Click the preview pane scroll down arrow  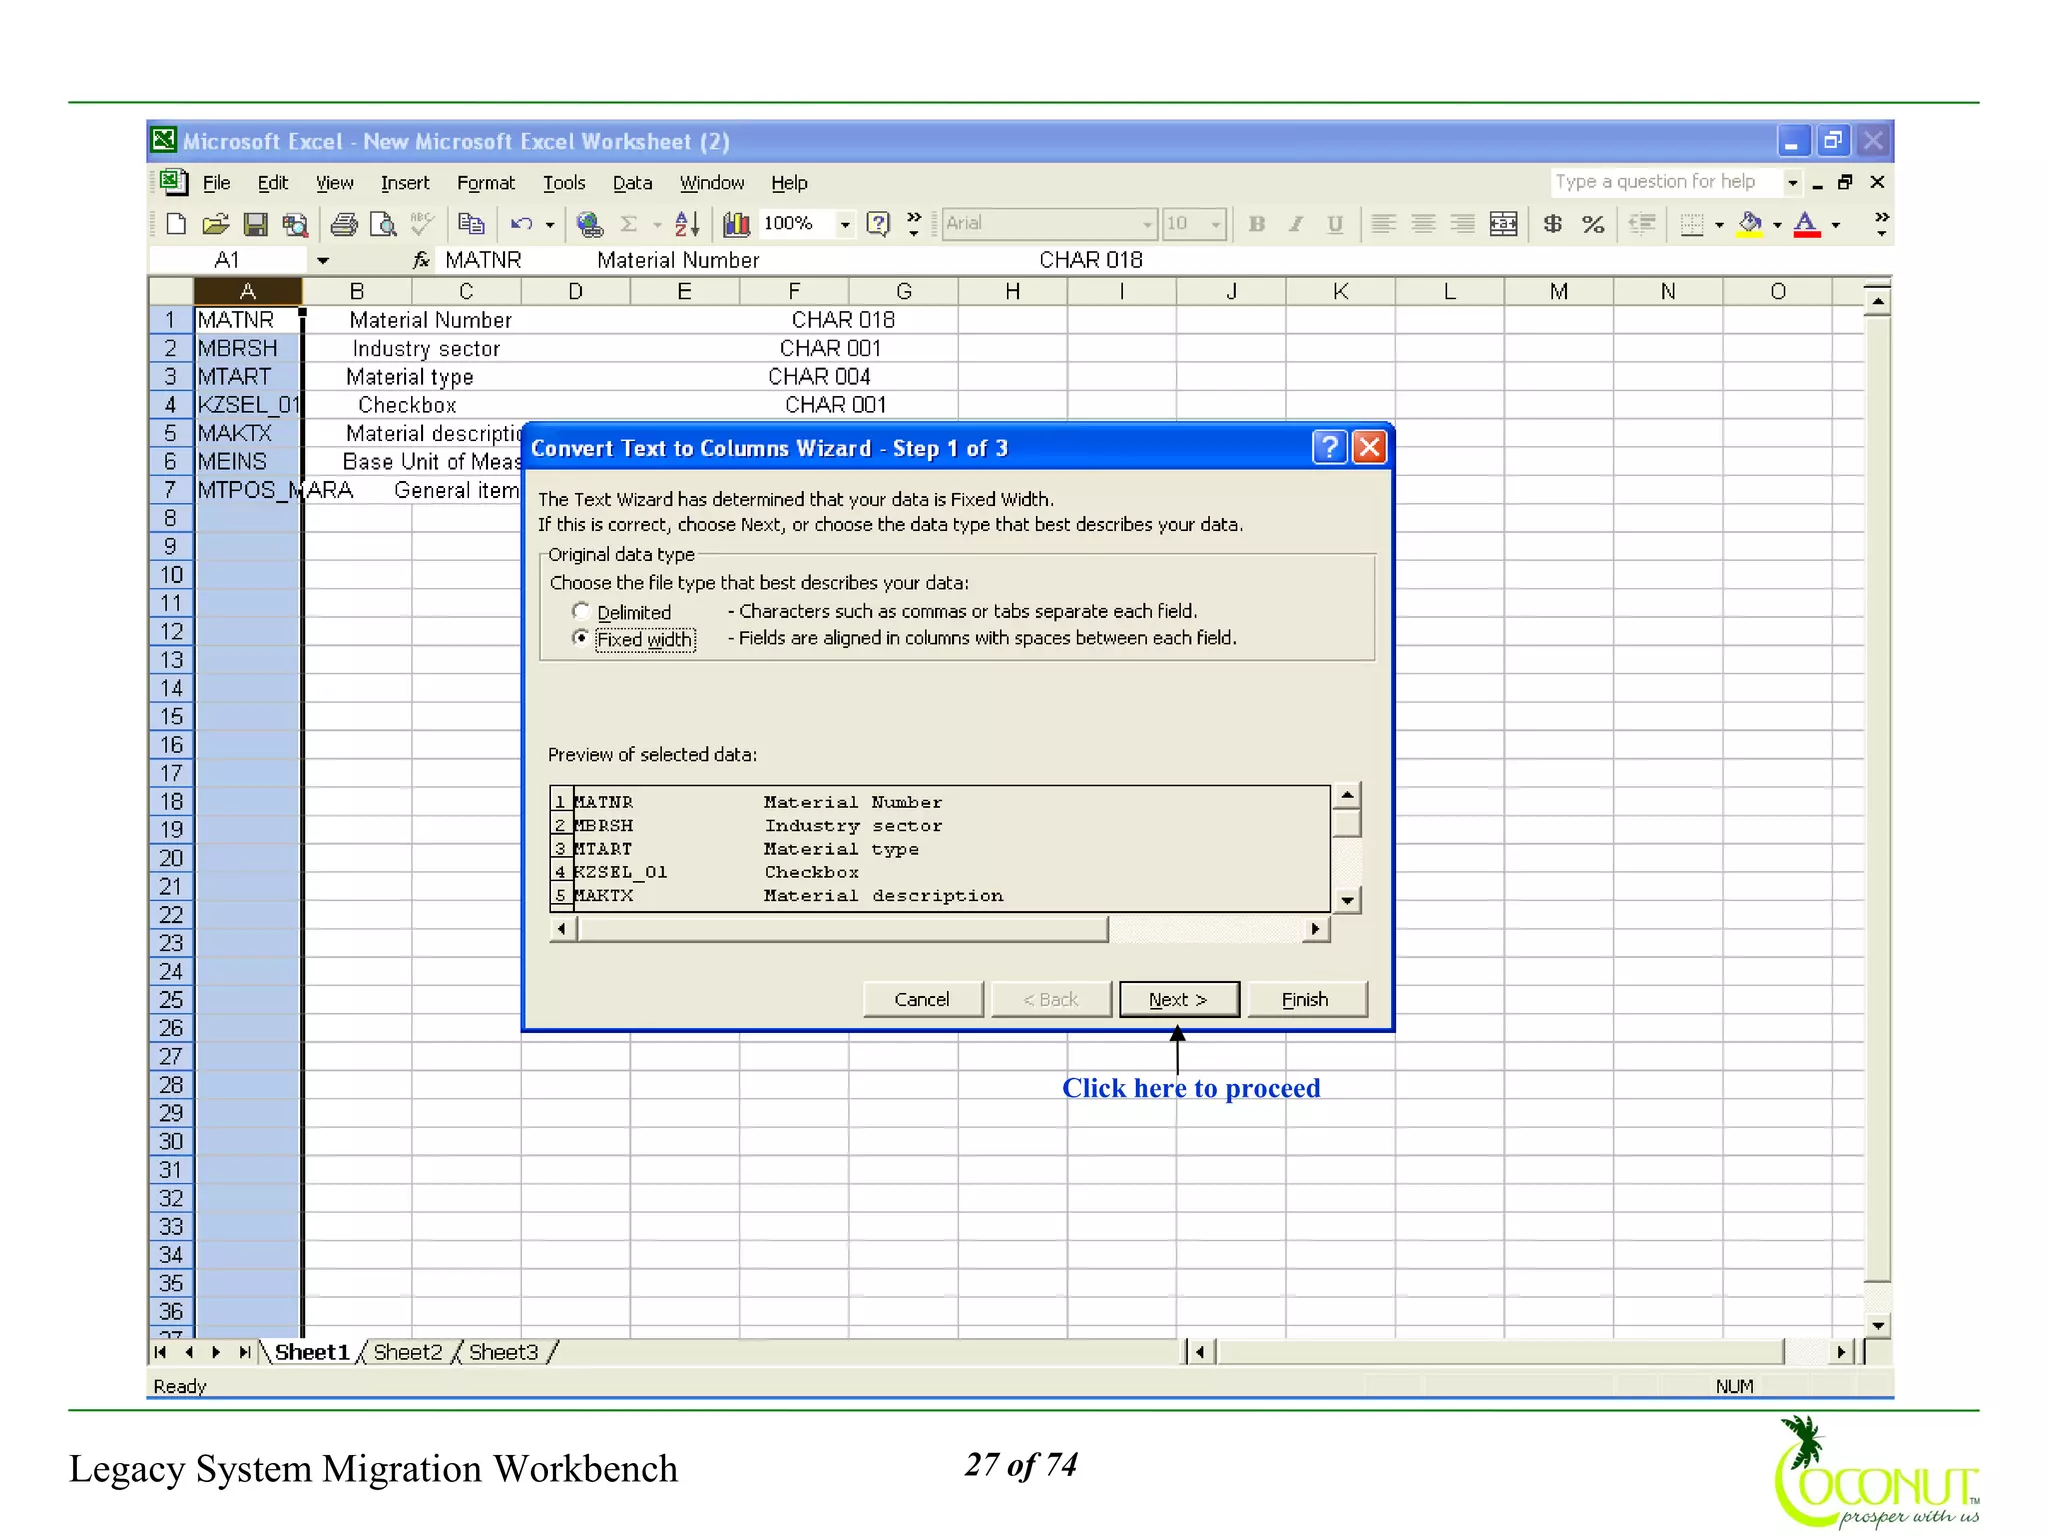coord(1347,901)
